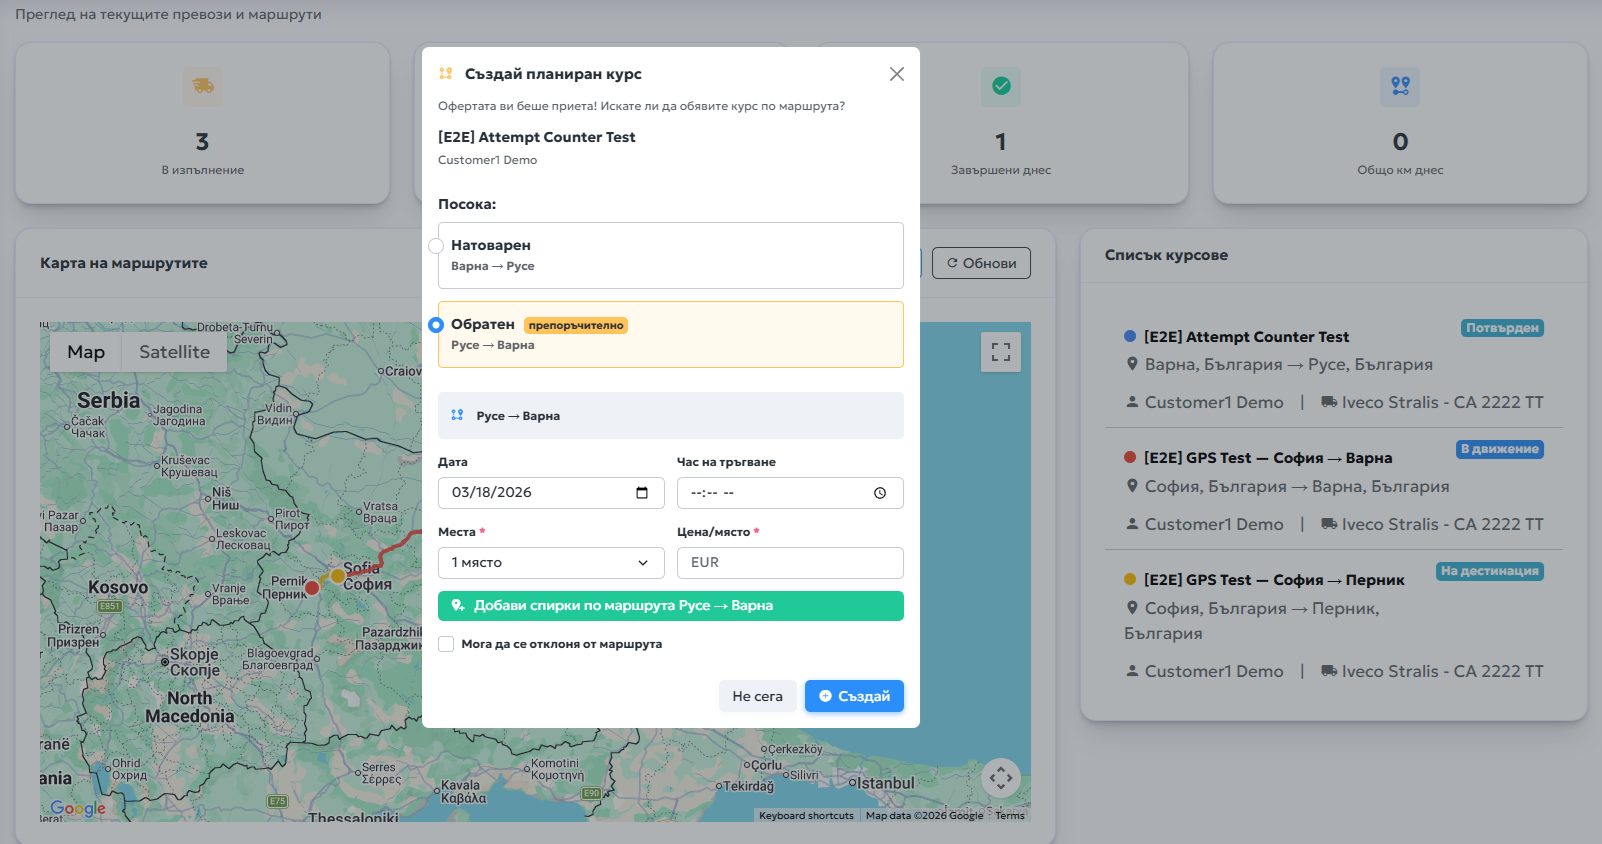Click the route icon beside the dialog title

click(446, 74)
